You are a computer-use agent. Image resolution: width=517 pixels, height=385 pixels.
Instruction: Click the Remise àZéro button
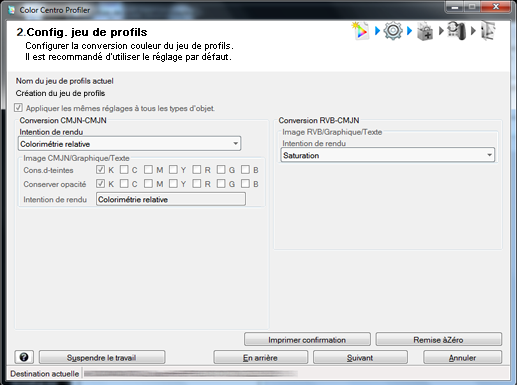(439, 339)
